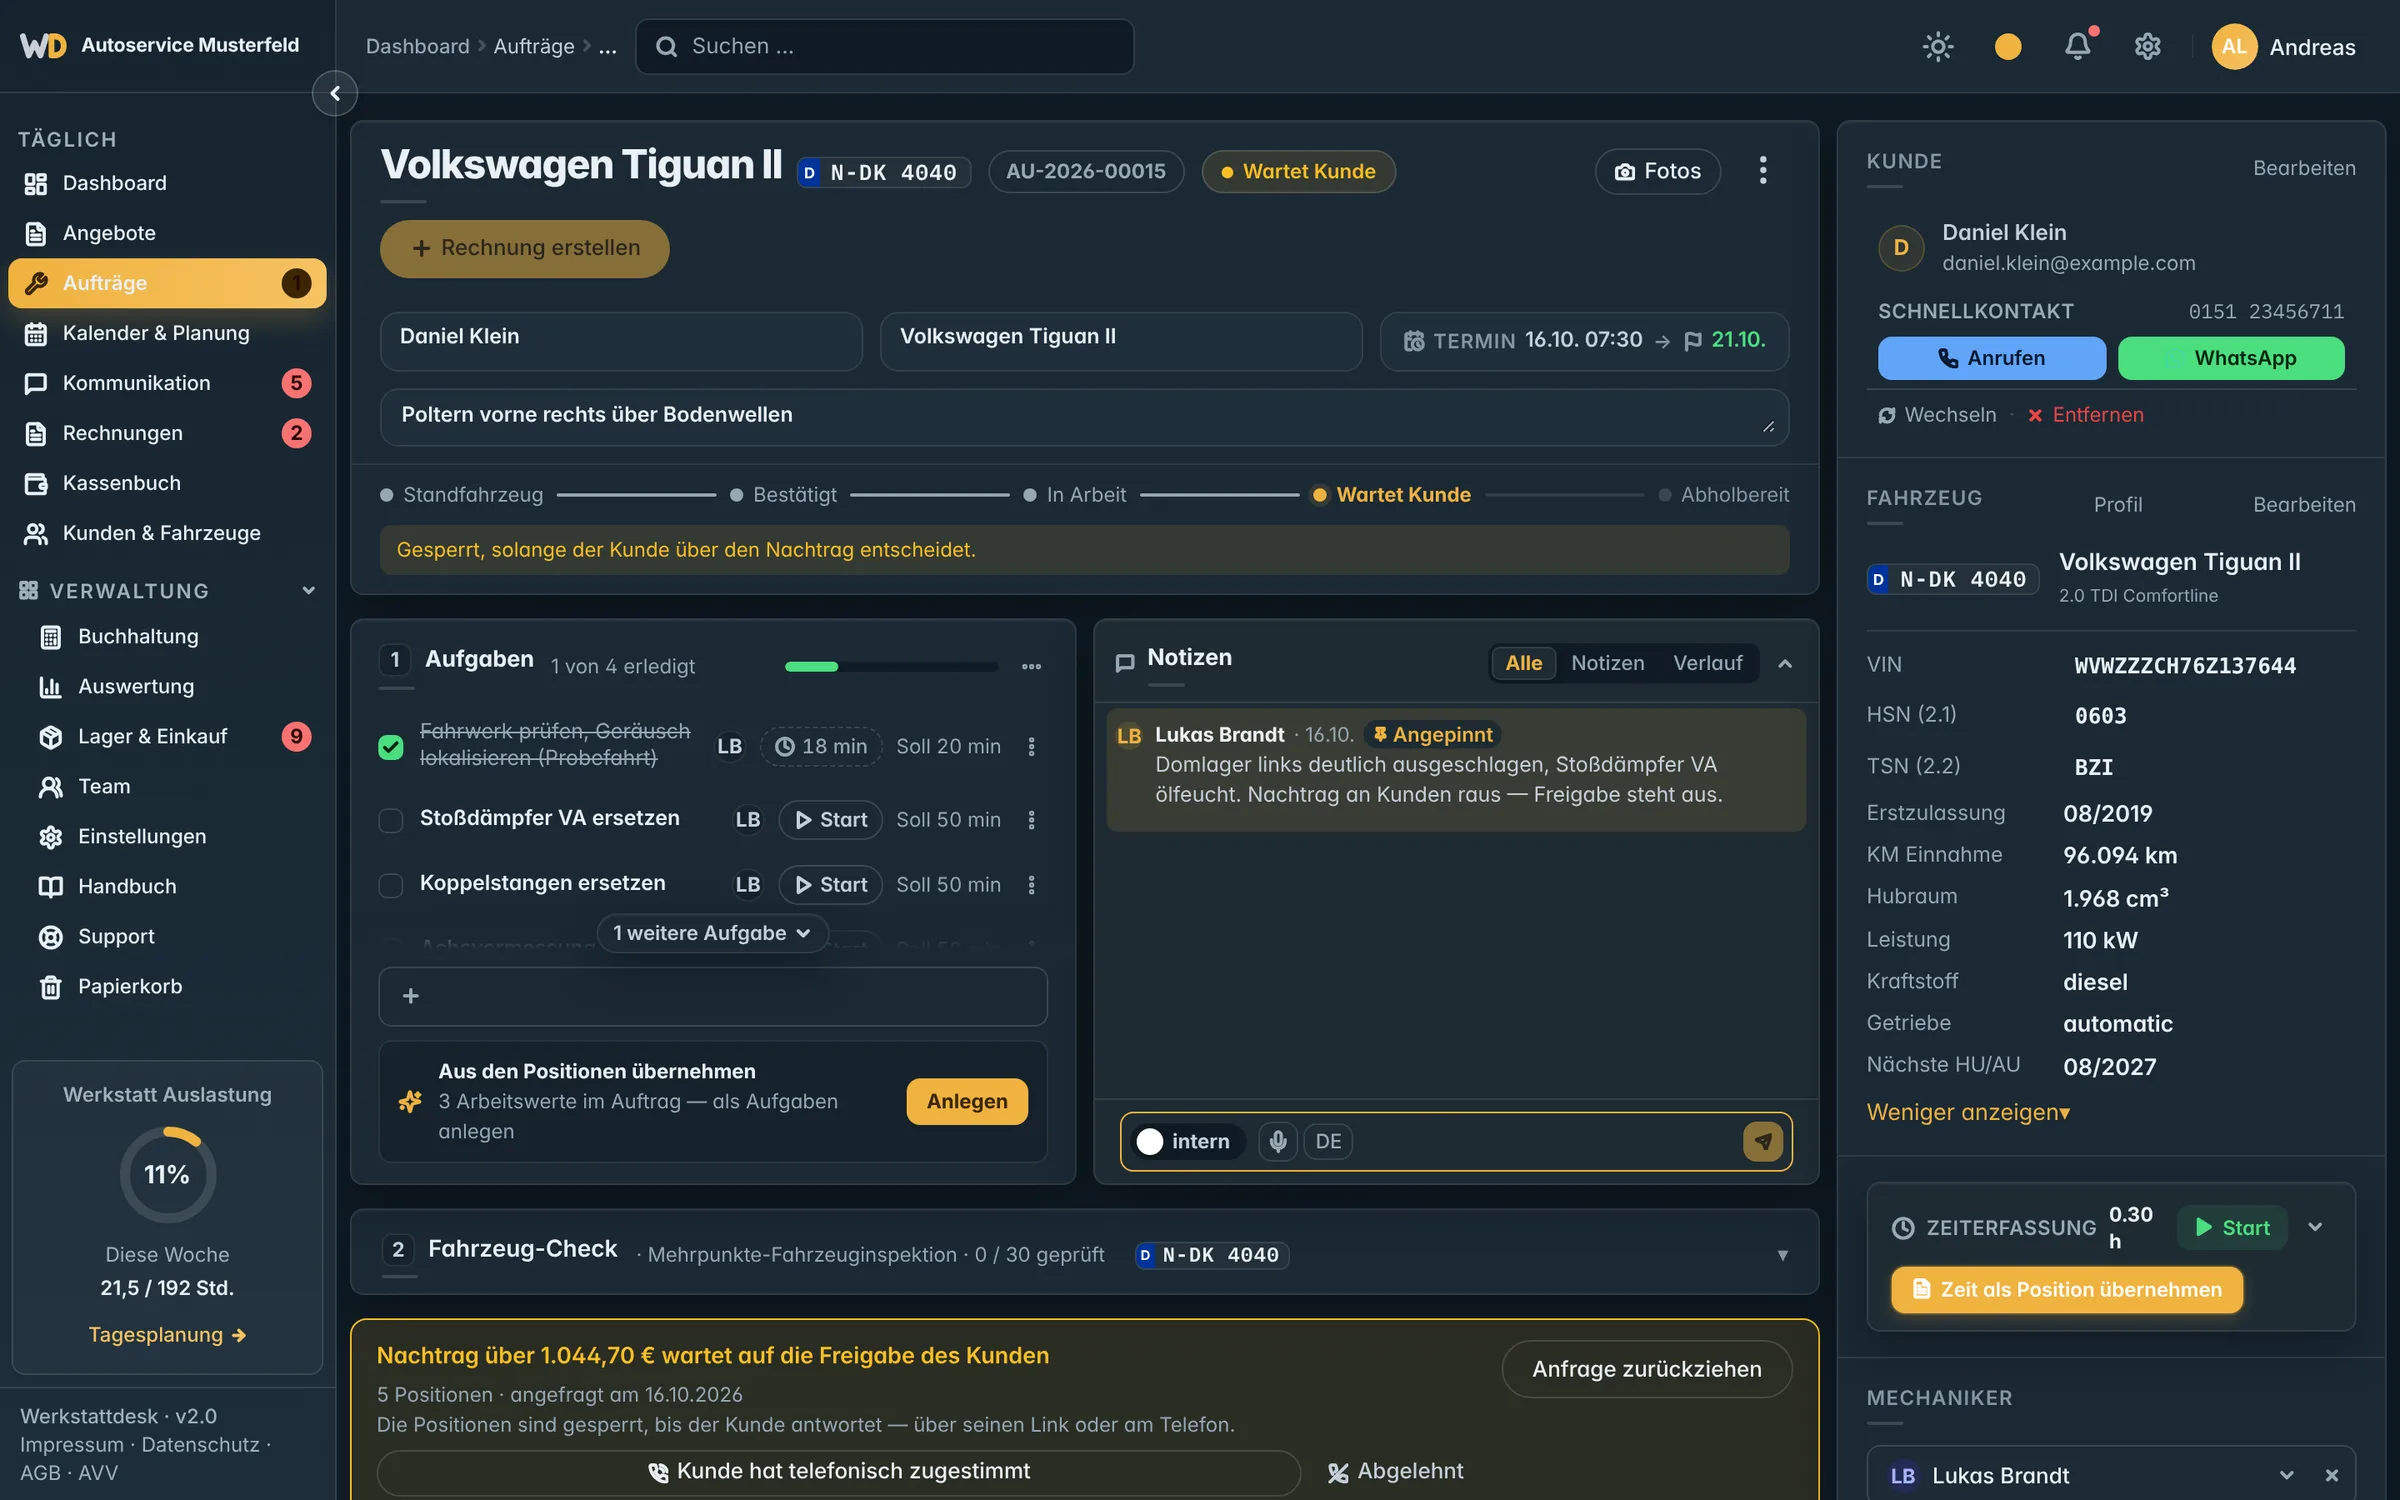Collapse the sidebar with the arrow button
2400x1500 pixels.
[x=335, y=93]
